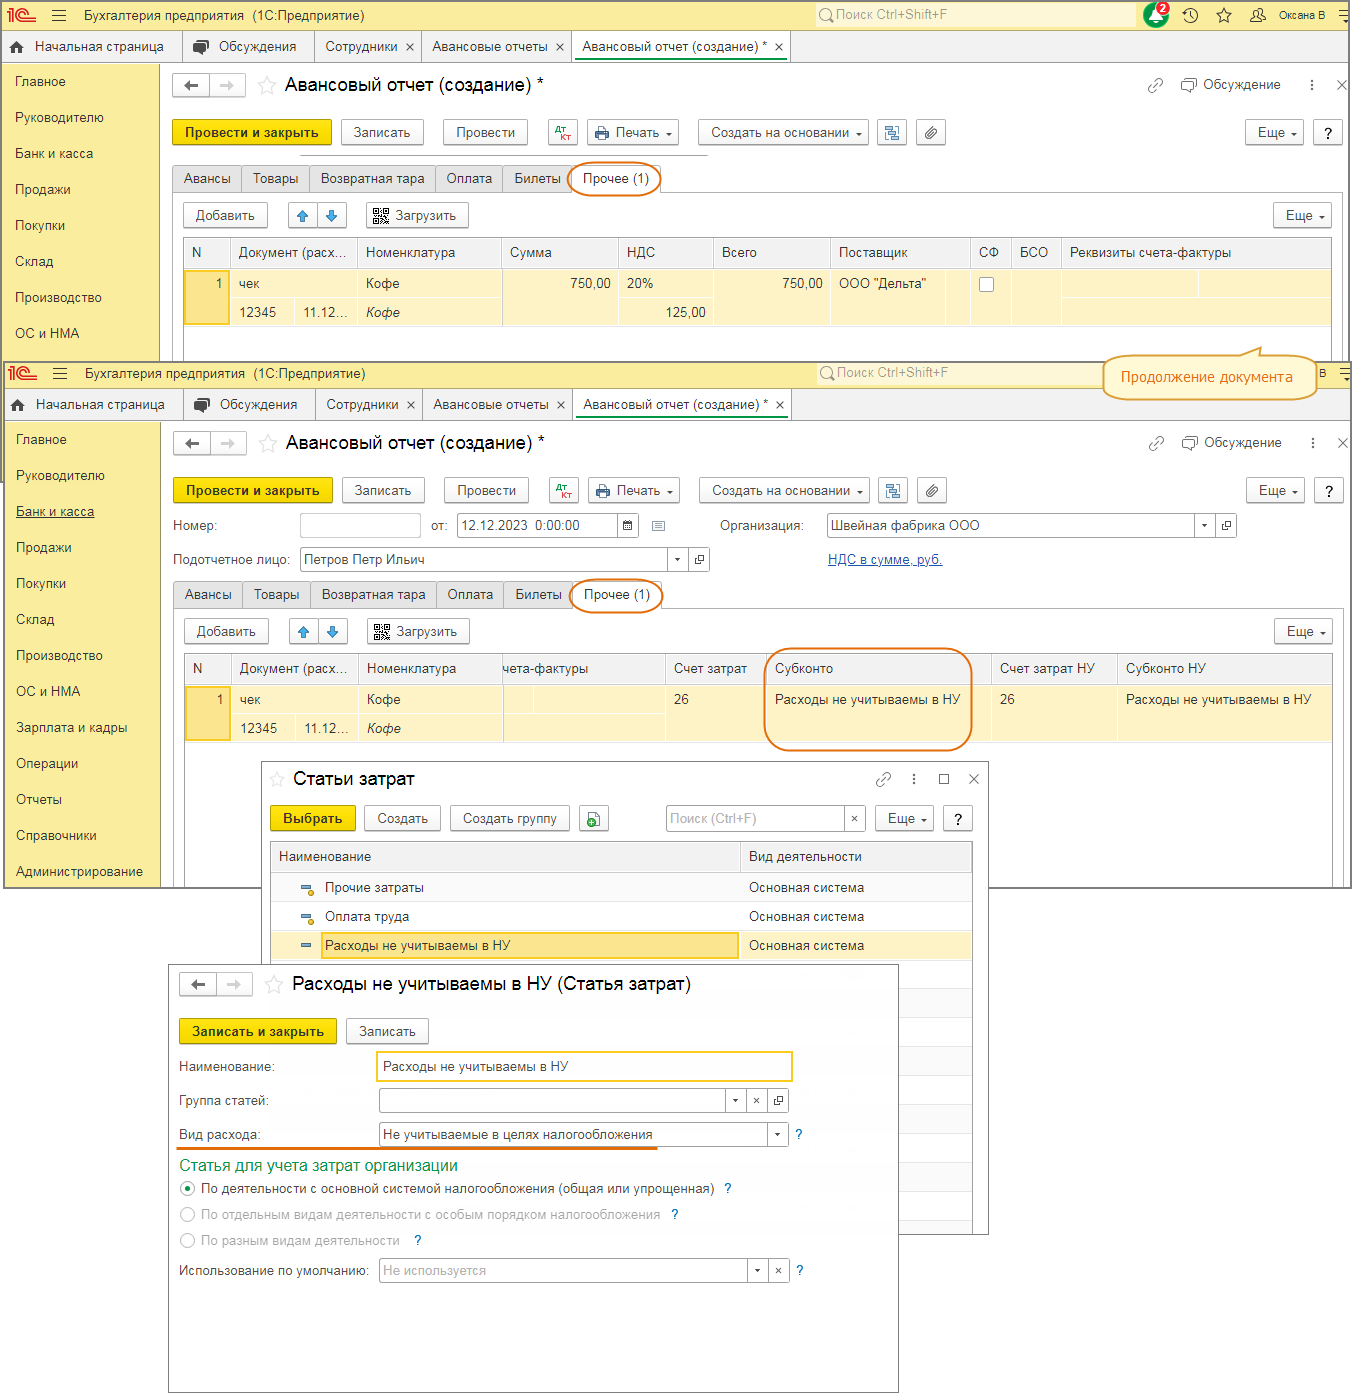
Task: Open the Администрирование section in the sidebar
Action: pyautogui.click(x=80, y=872)
